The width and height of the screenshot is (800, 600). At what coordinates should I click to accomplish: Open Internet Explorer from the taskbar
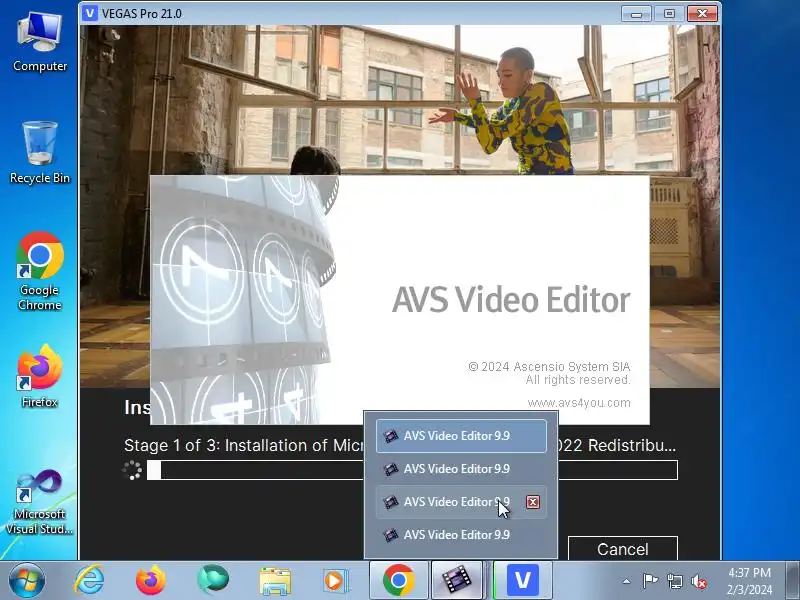[89, 581]
